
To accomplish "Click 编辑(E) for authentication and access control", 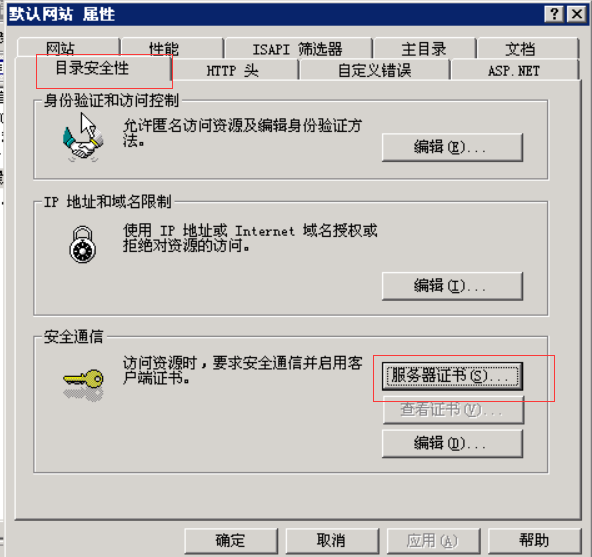I will click(x=452, y=147).
